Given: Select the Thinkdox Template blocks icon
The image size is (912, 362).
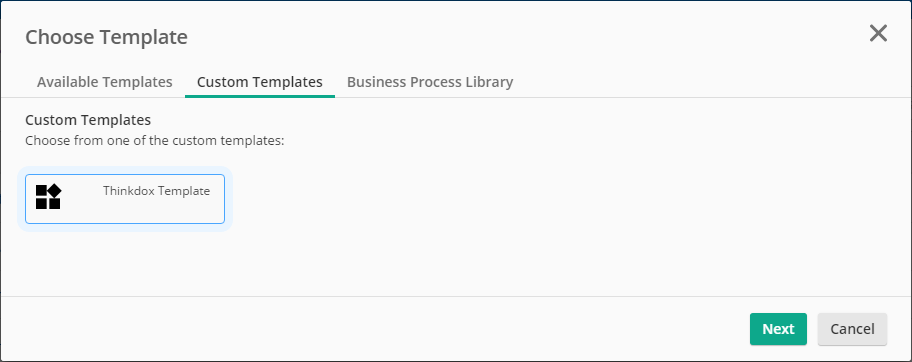Looking at the screenshot, I should tap(48, 197).
